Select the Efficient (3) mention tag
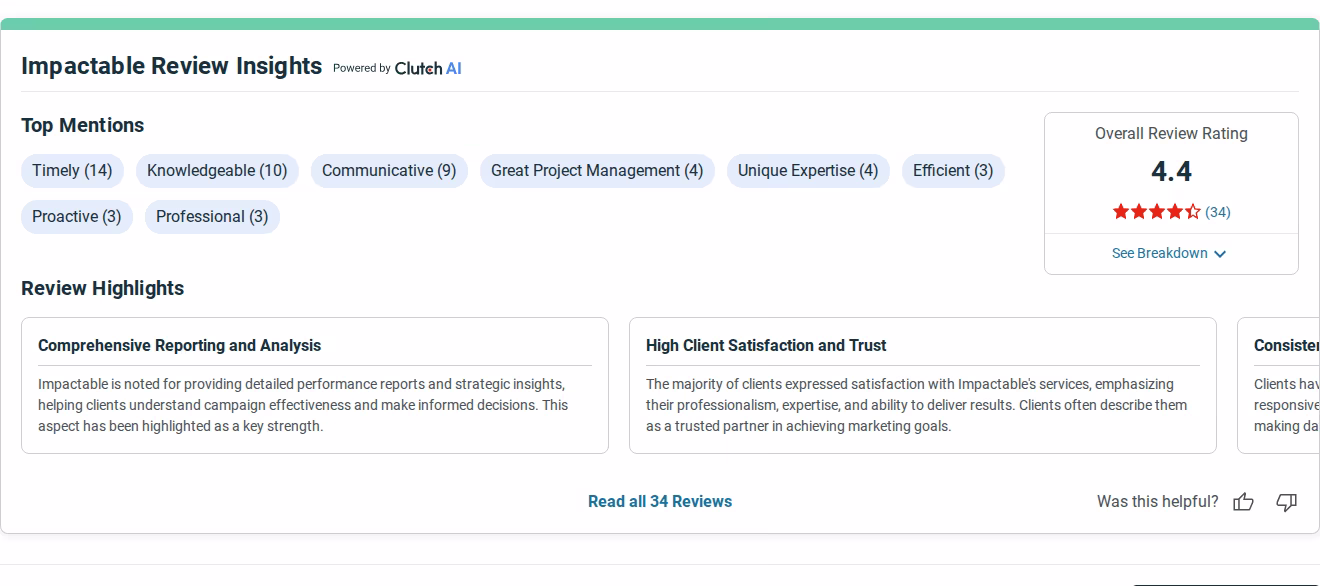 click(953, 171)
